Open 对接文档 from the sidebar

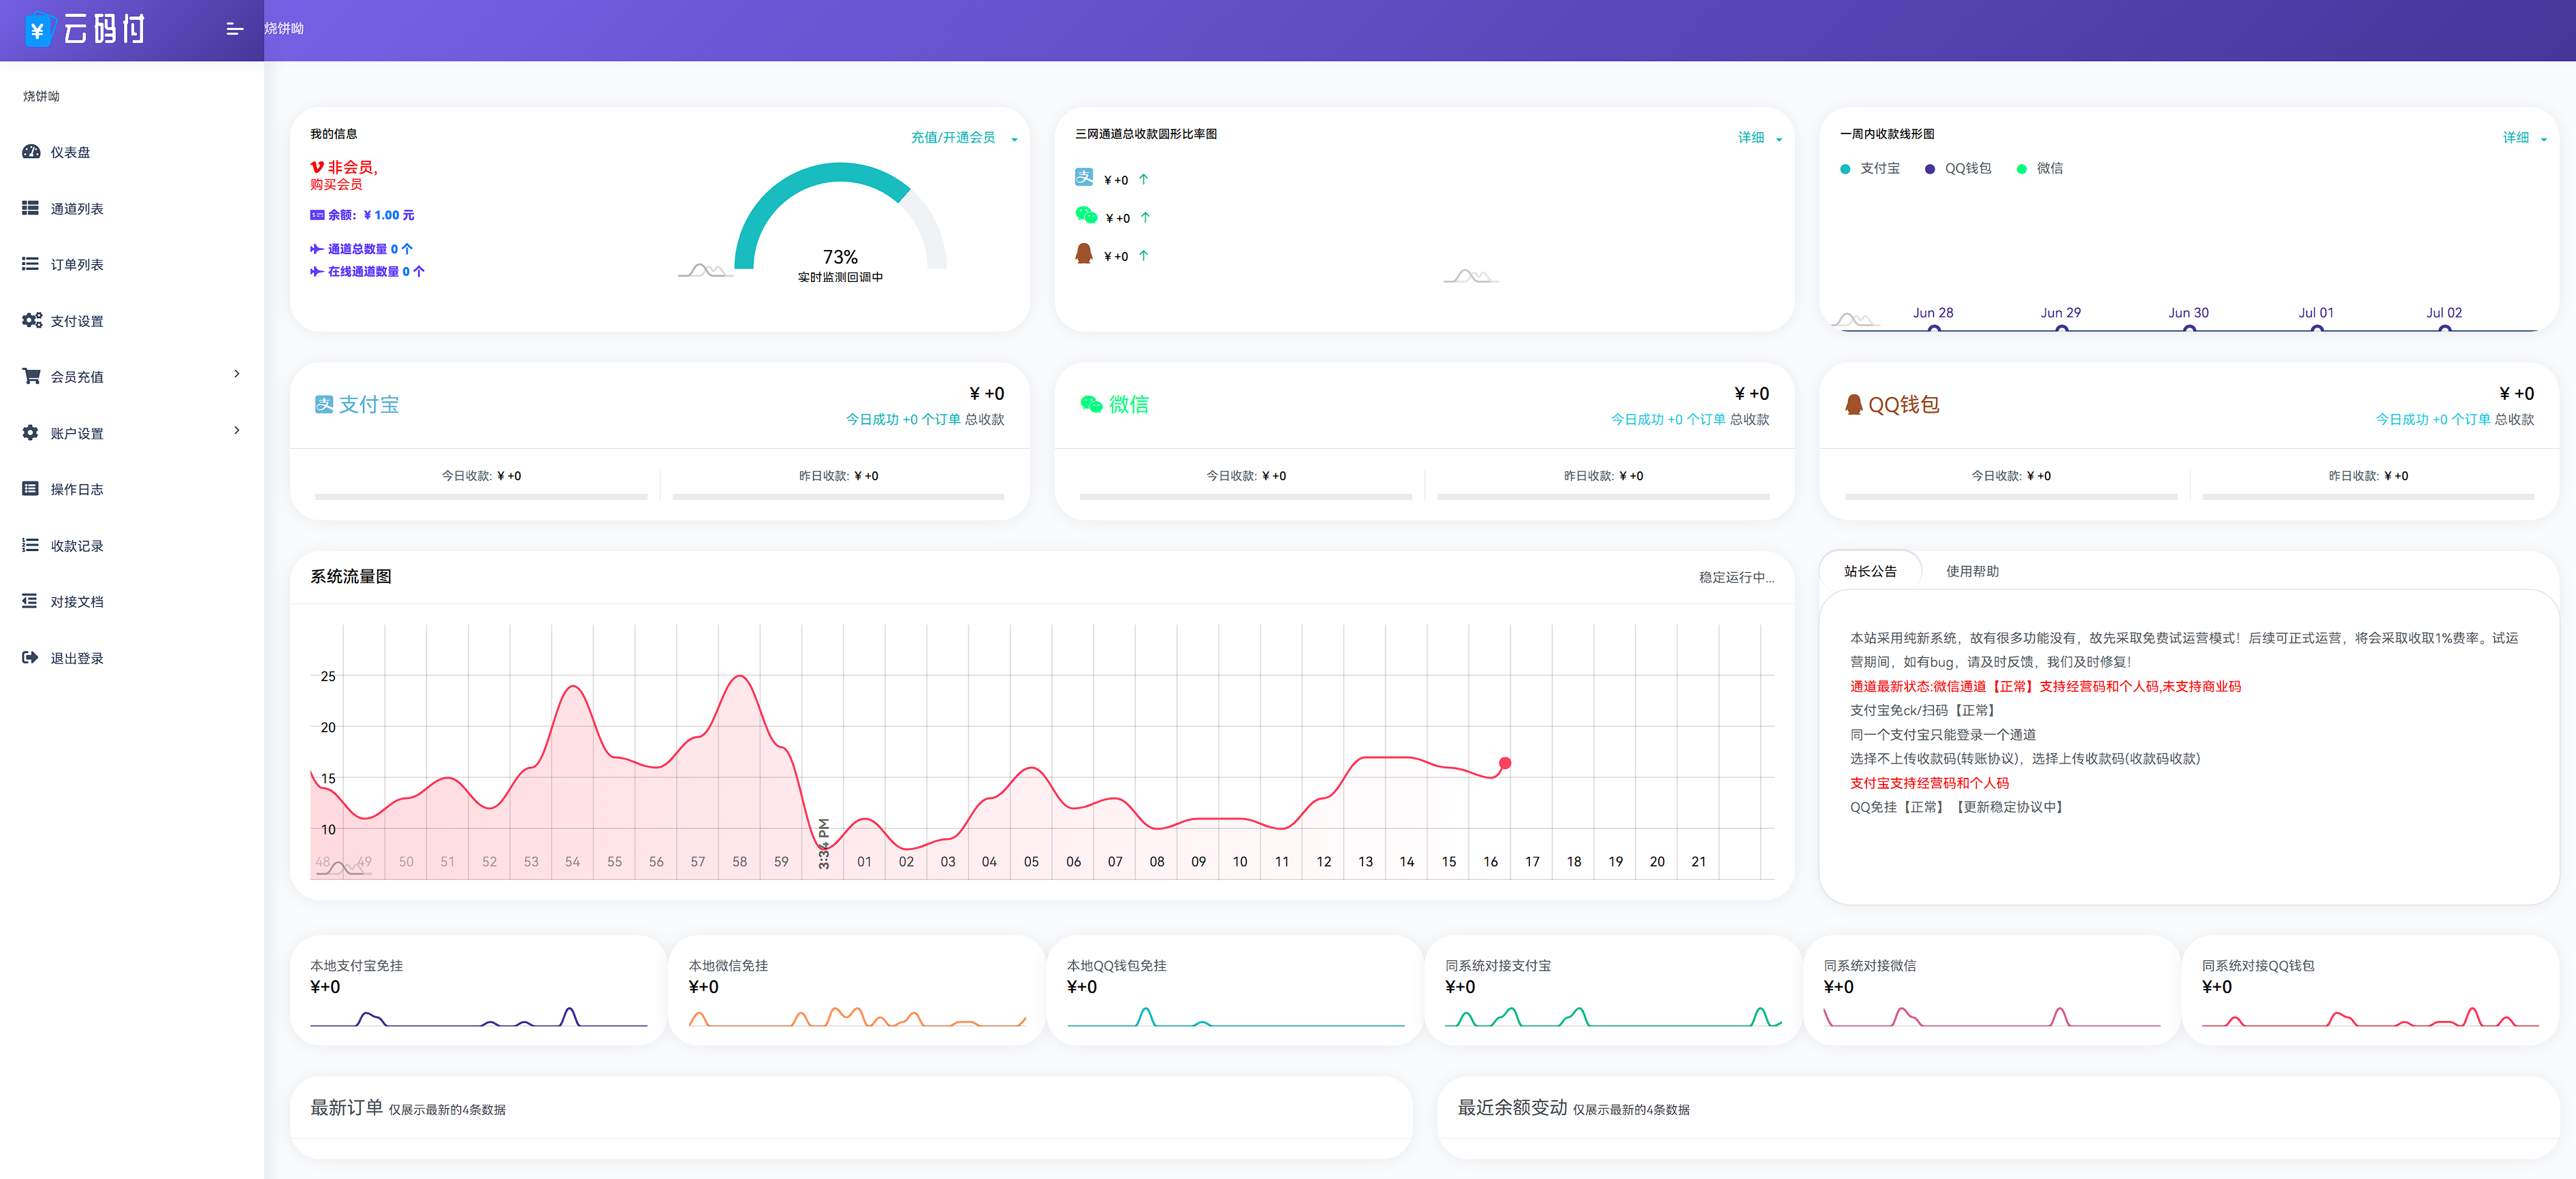132,601
